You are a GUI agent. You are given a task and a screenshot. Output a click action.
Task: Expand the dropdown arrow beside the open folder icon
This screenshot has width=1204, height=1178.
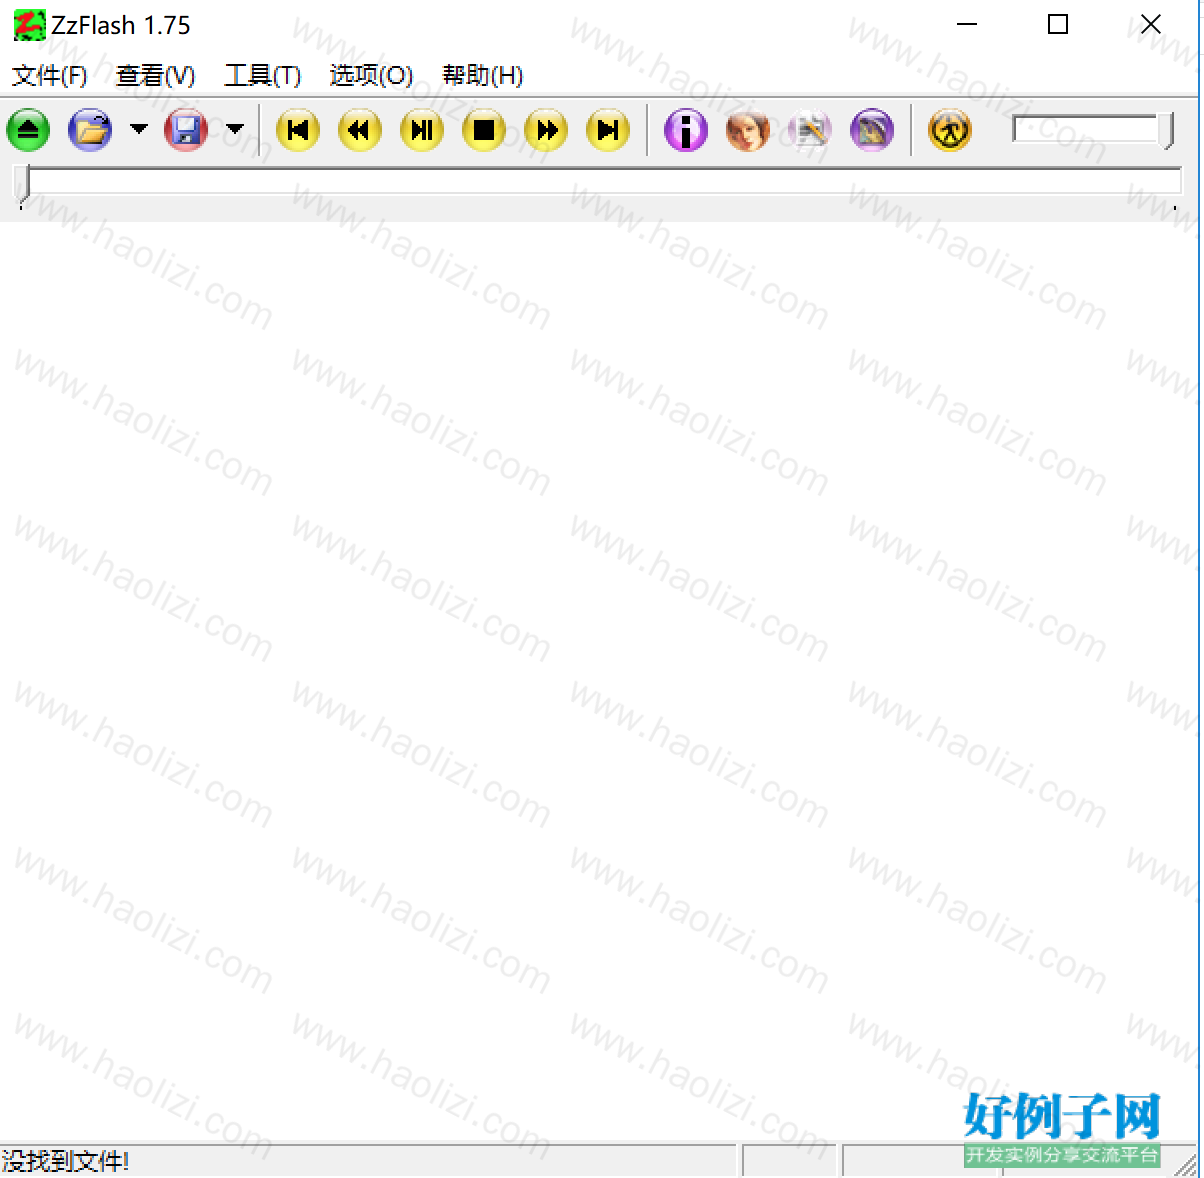point(139,129)
